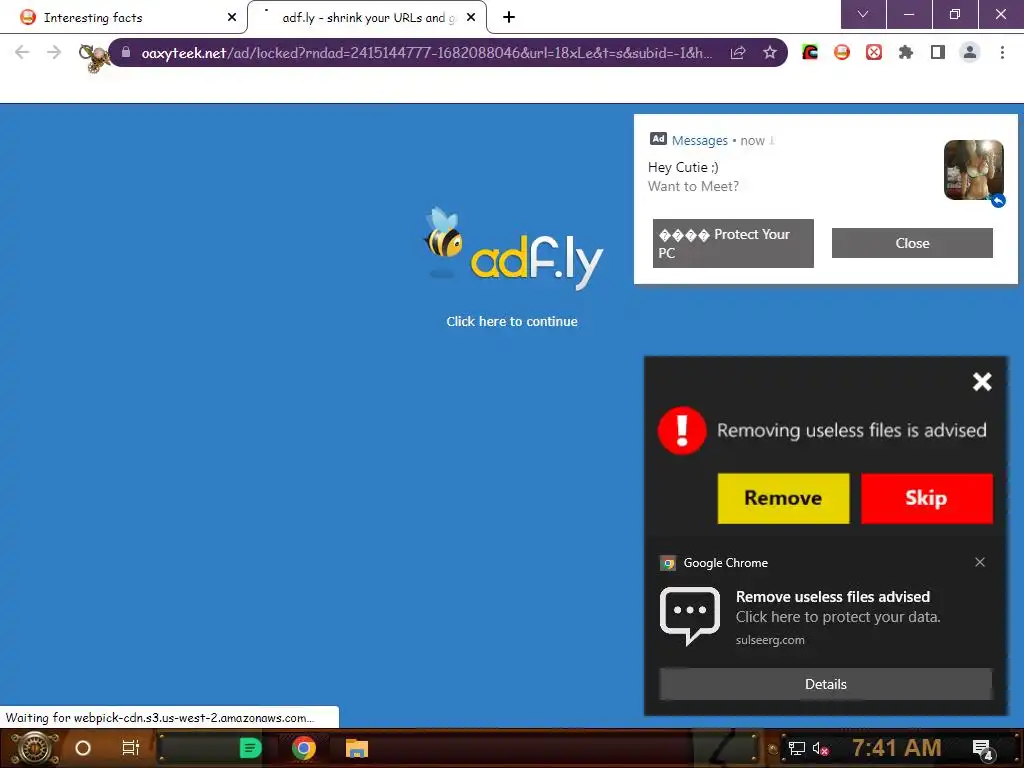This screenshot has height=768, width=1024.
Task: Share this page icon in address bar
Action: coord(738,52)
